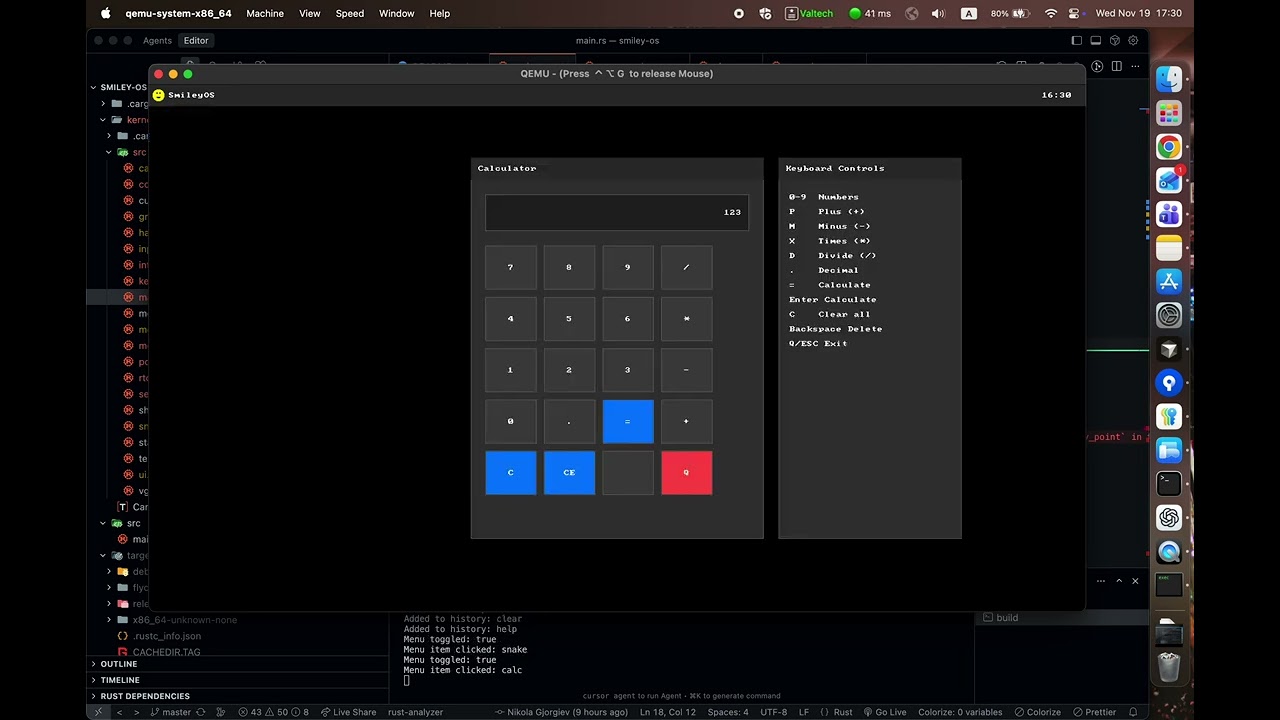Screen dimensions: 1280x720
Task: Open the App Store Dock icon
Action: (1169, 282)
